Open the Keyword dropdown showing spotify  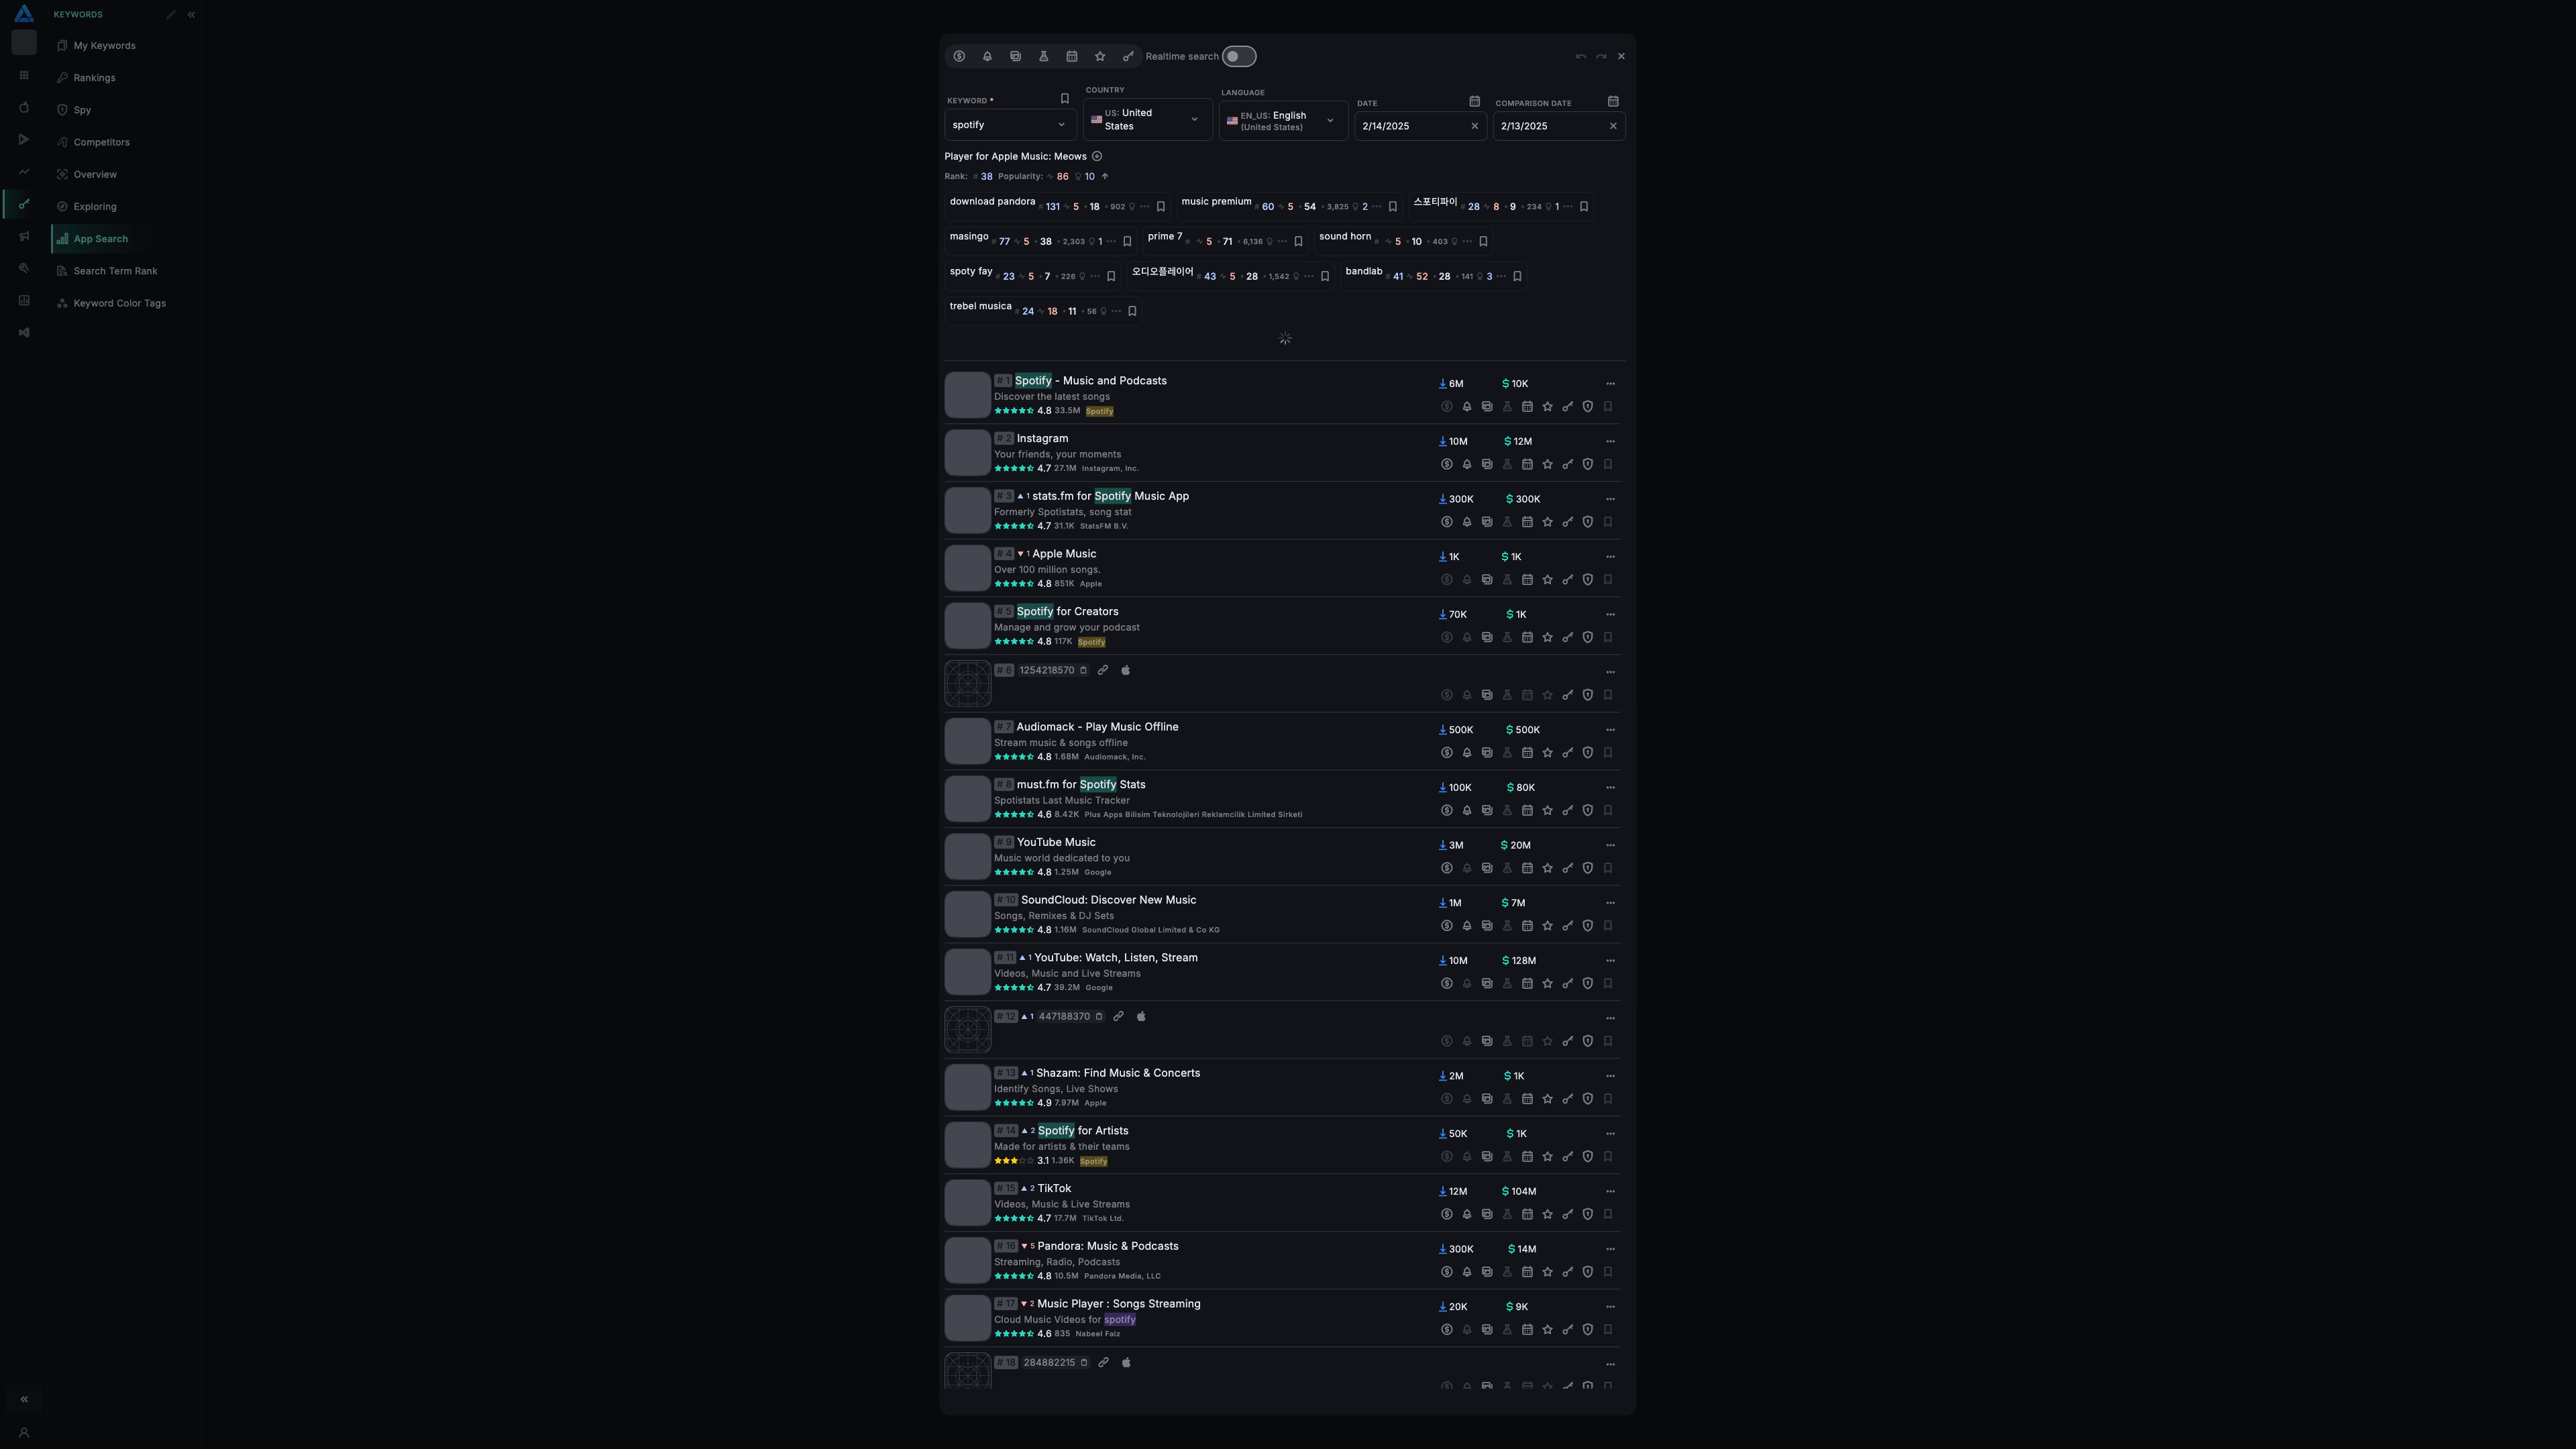pyautogui.click(x=1010, y=125)
